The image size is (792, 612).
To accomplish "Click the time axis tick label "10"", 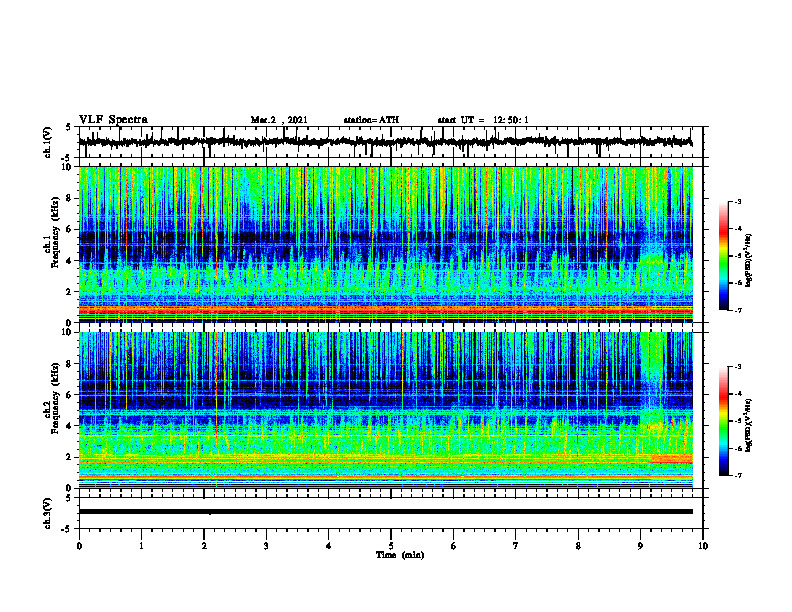I will pos(703,546).
